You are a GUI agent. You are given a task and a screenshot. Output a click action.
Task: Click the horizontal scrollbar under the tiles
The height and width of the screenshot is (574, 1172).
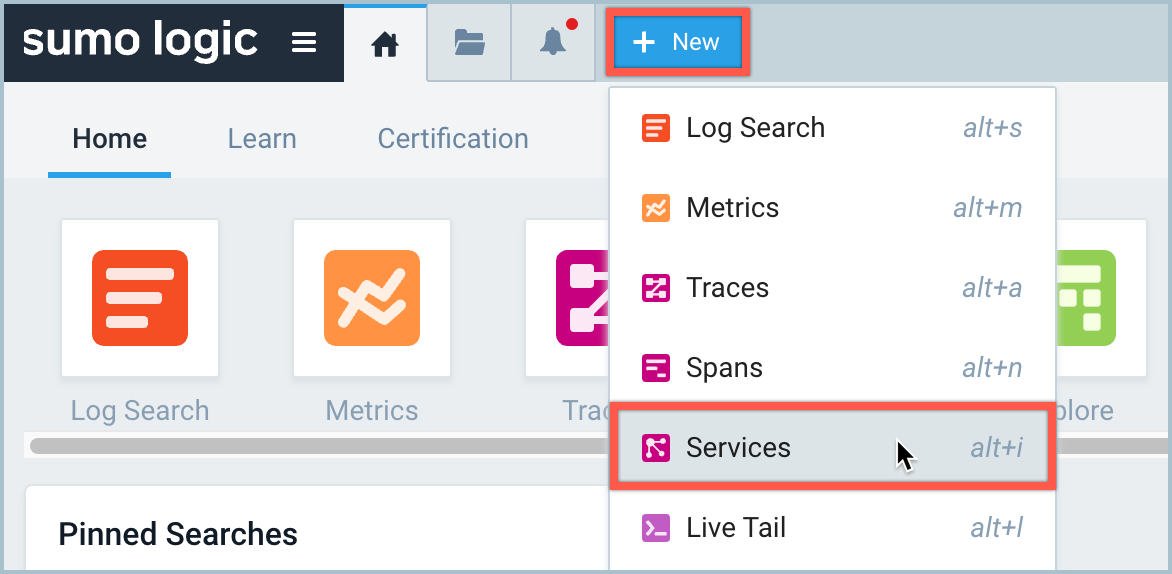tap(300, 445)
